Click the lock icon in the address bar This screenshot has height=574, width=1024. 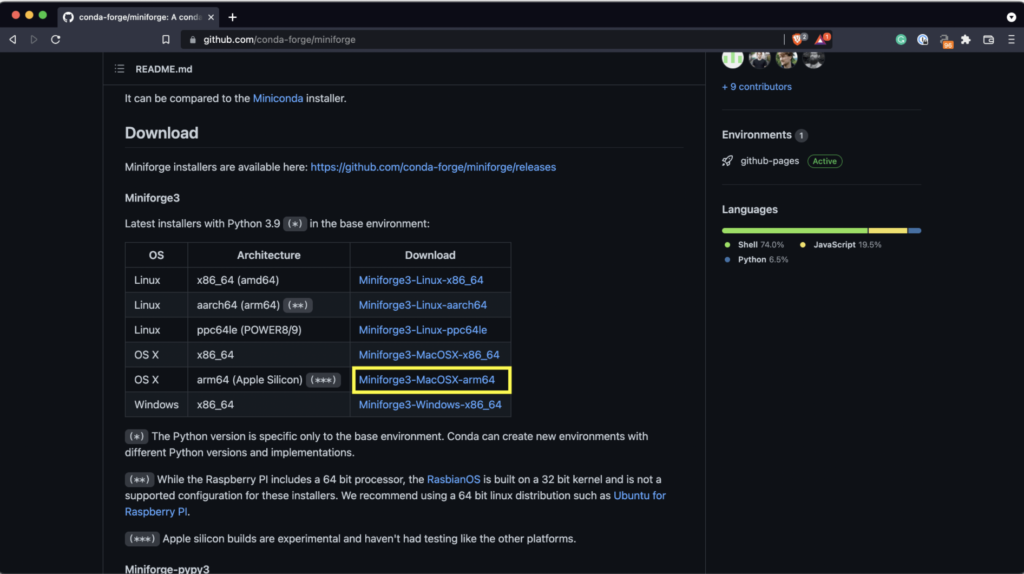tap(192, 40)
